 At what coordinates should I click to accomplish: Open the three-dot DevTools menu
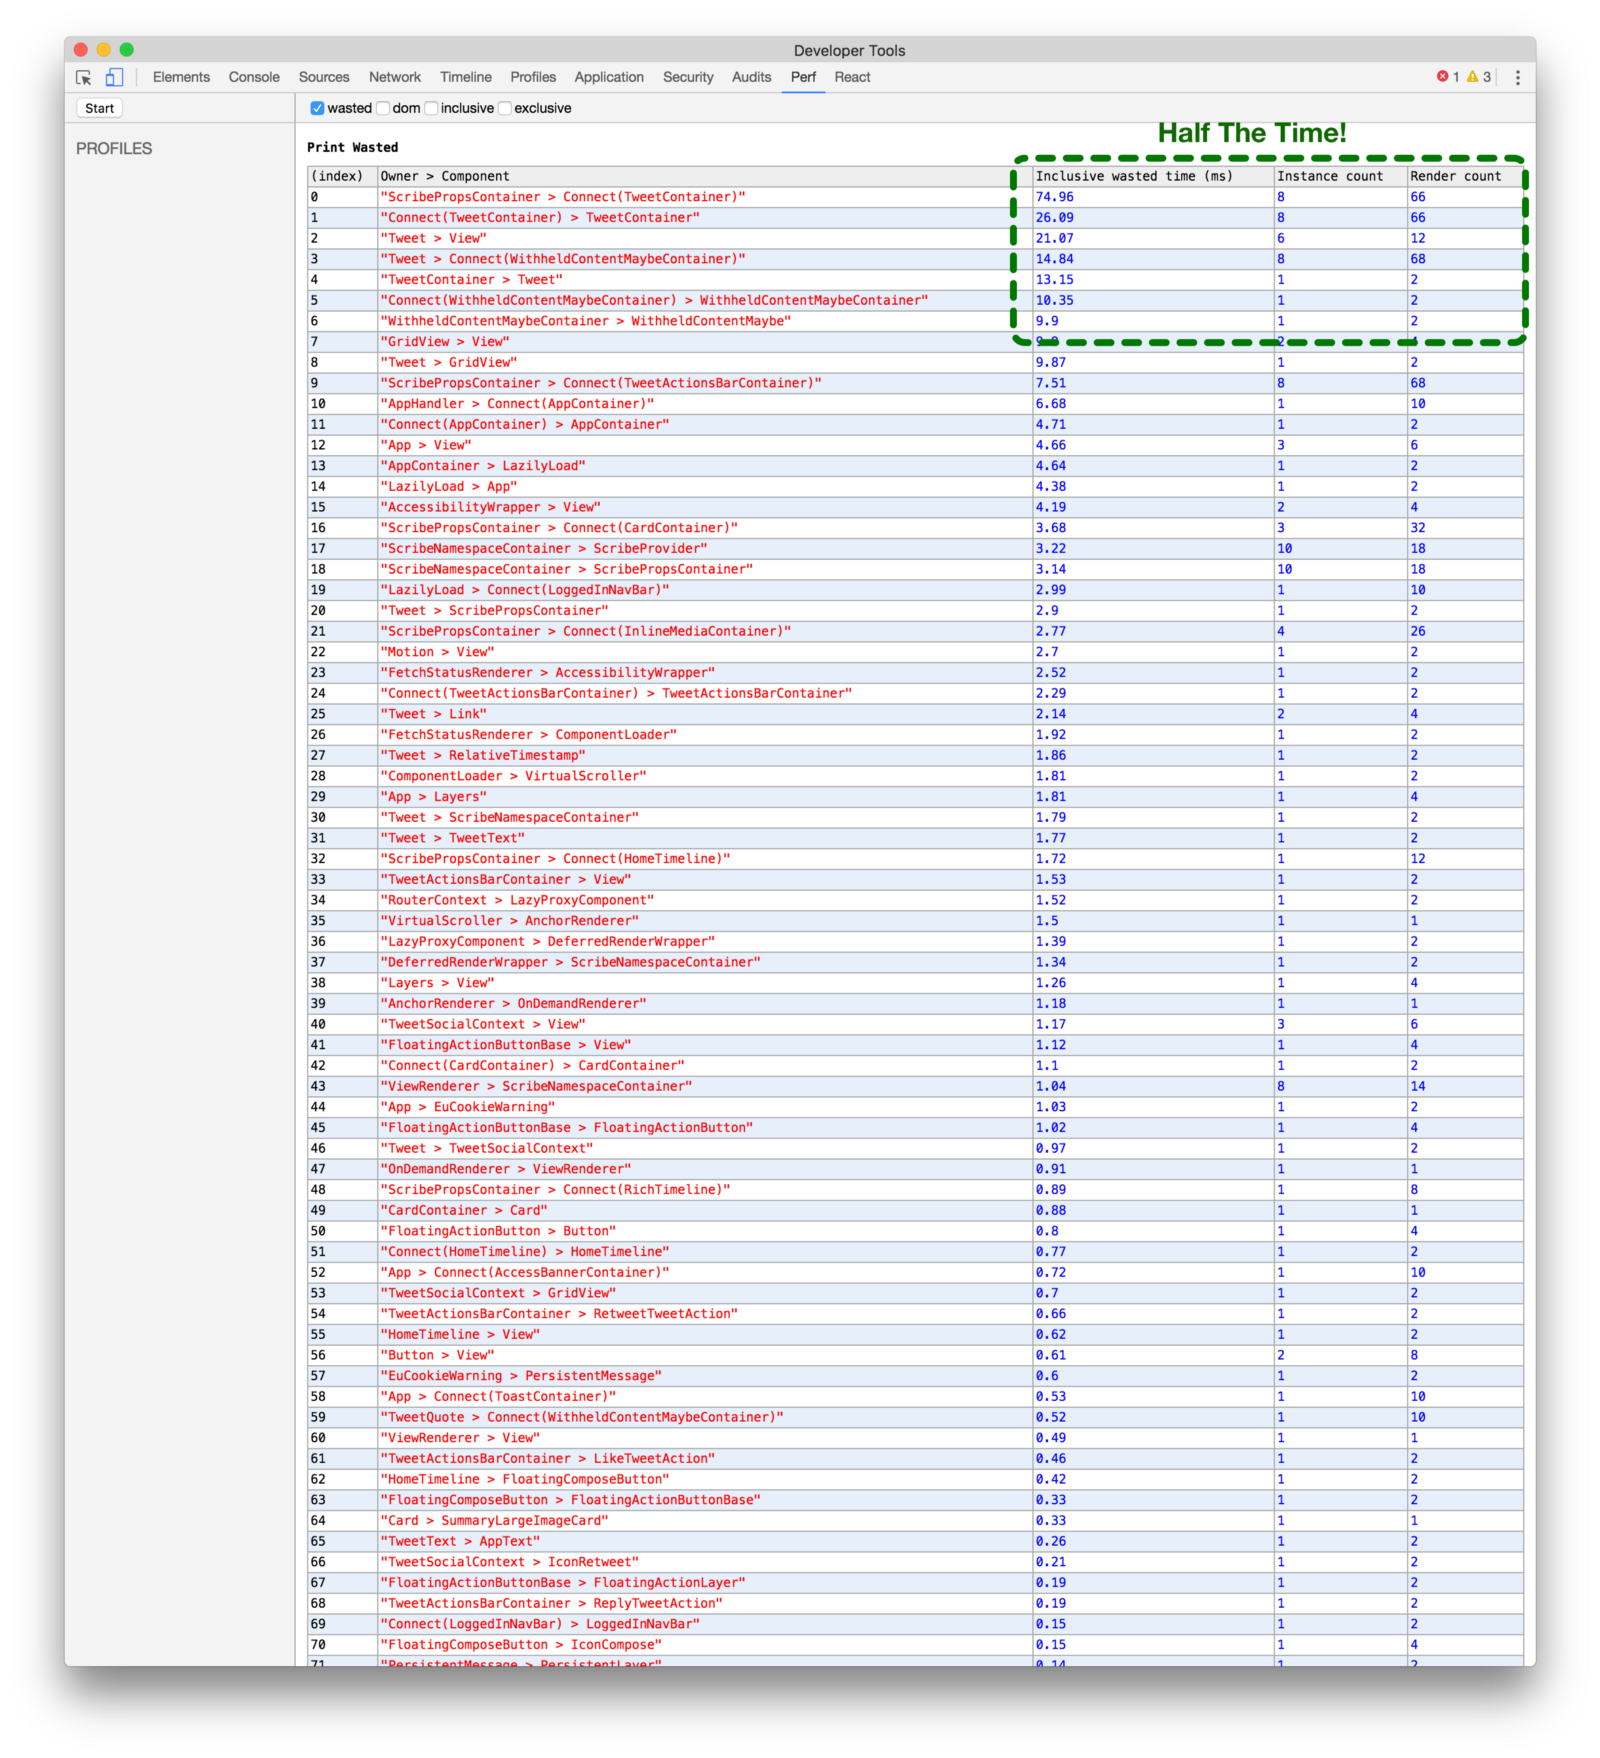click(1517, 77)
